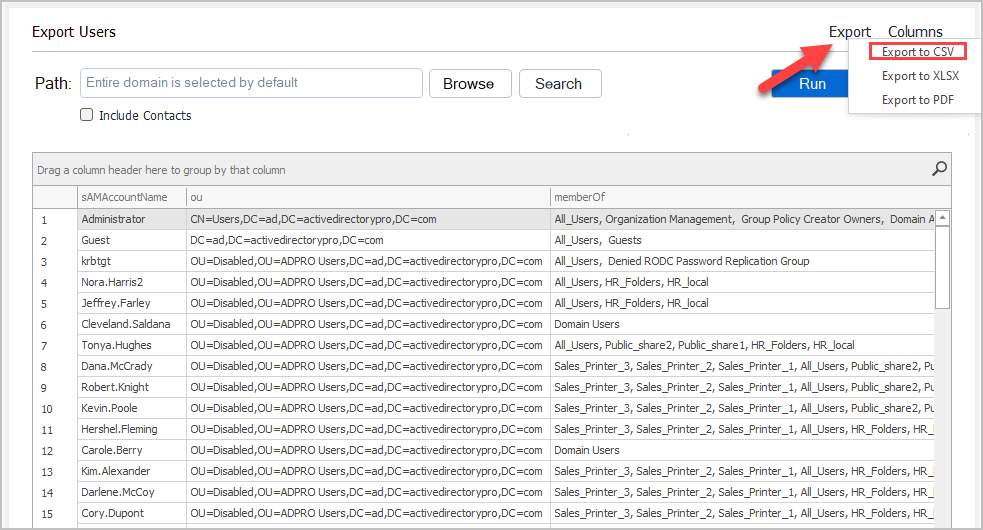
Task: Pick Export to PDF option
Action: 917,100
